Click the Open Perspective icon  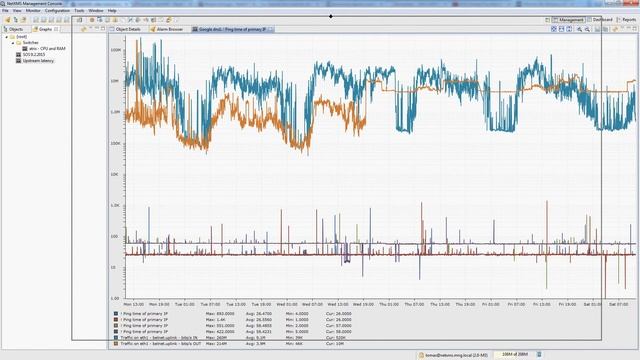pyautogui.click(x=547, y=20)
